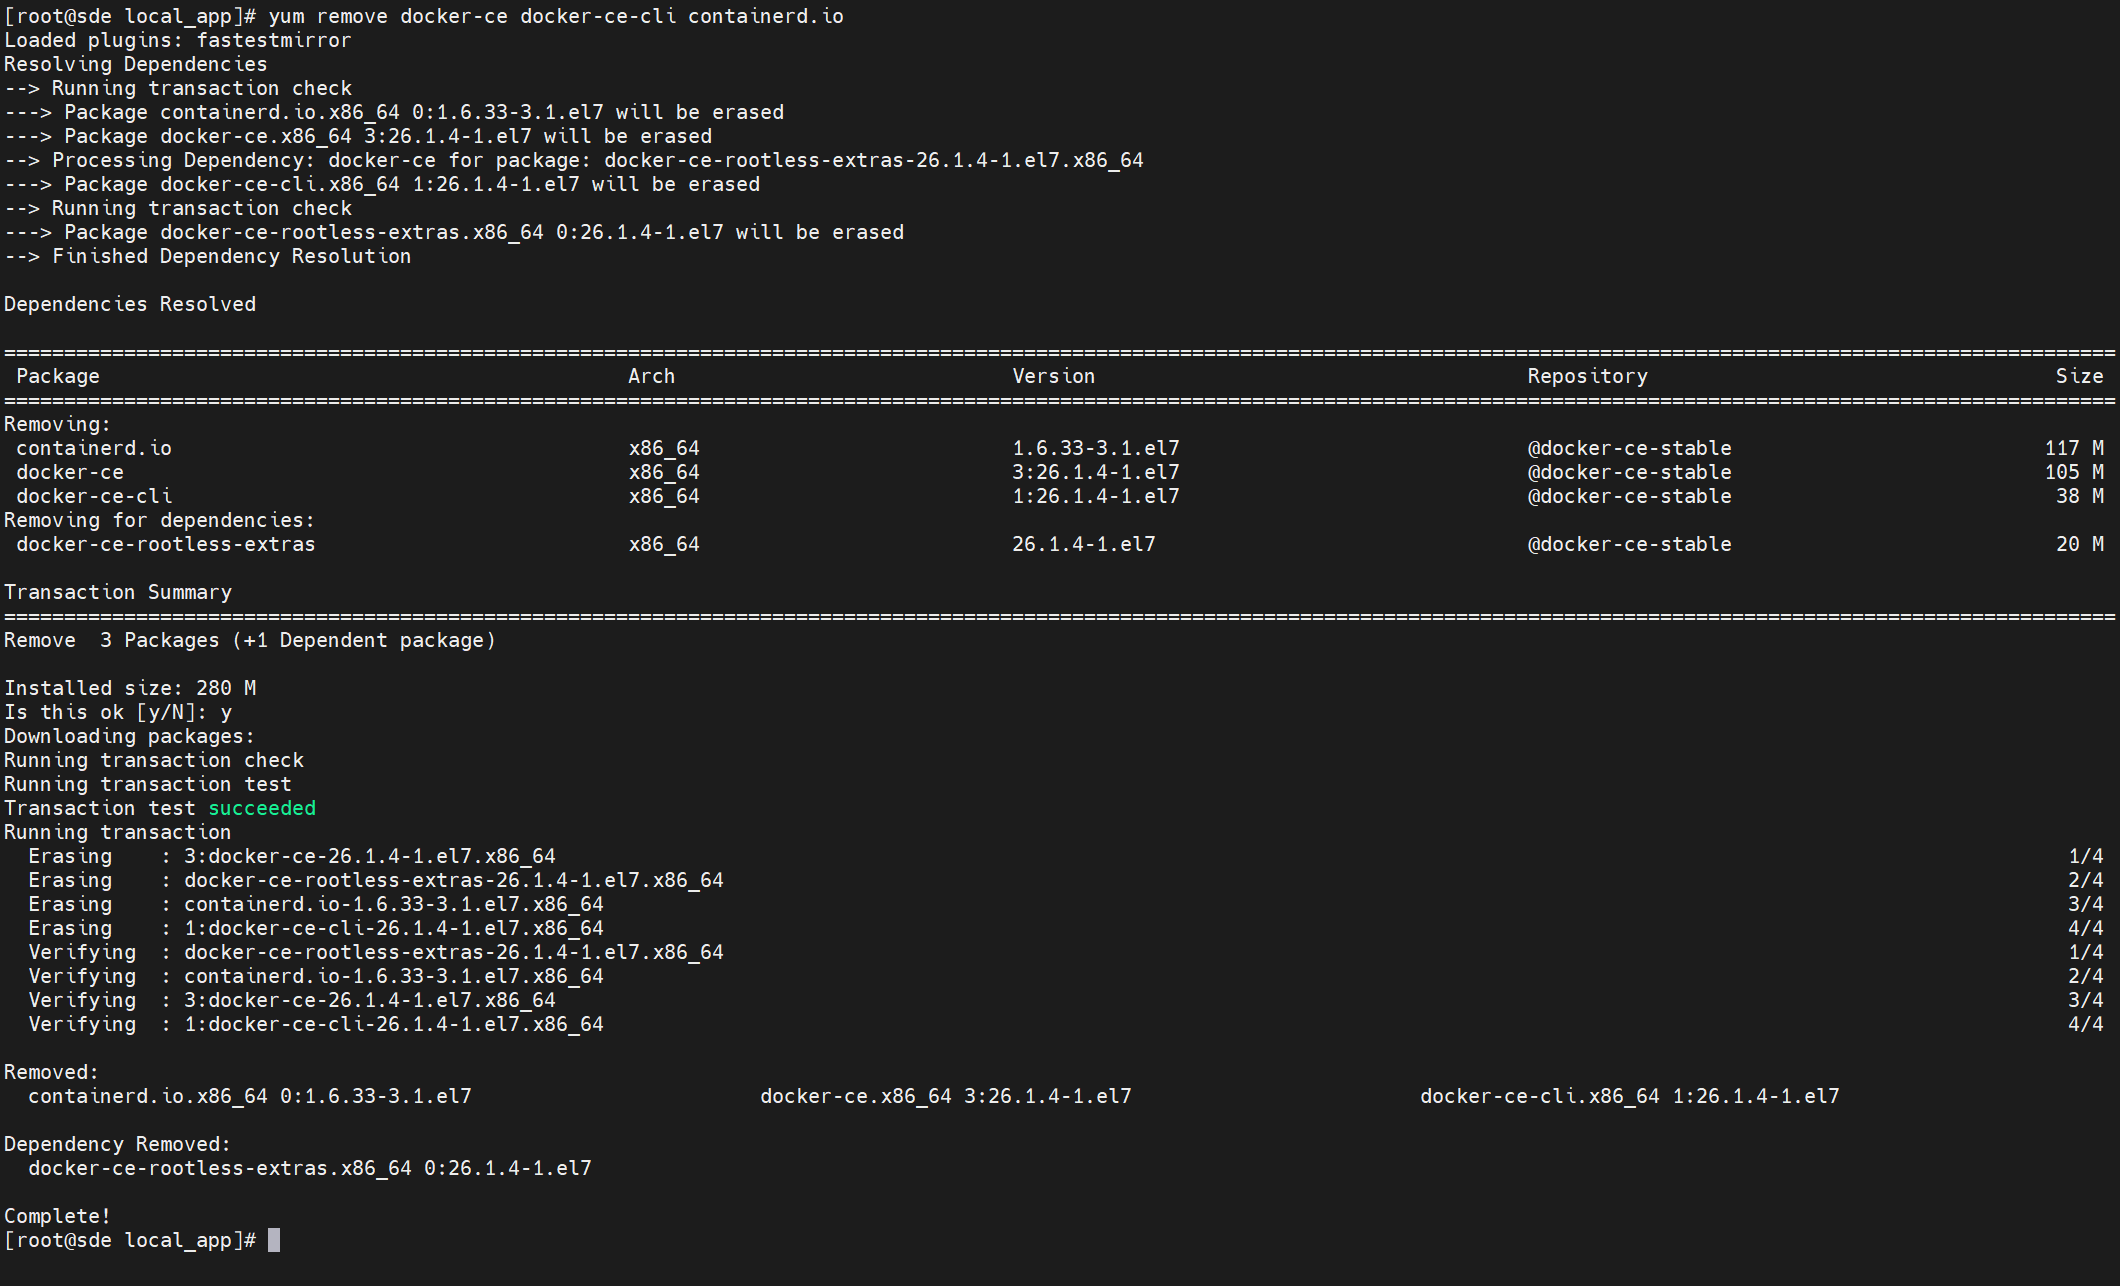
Task: Click the yum remove command at top
Action: click(555, 16)
